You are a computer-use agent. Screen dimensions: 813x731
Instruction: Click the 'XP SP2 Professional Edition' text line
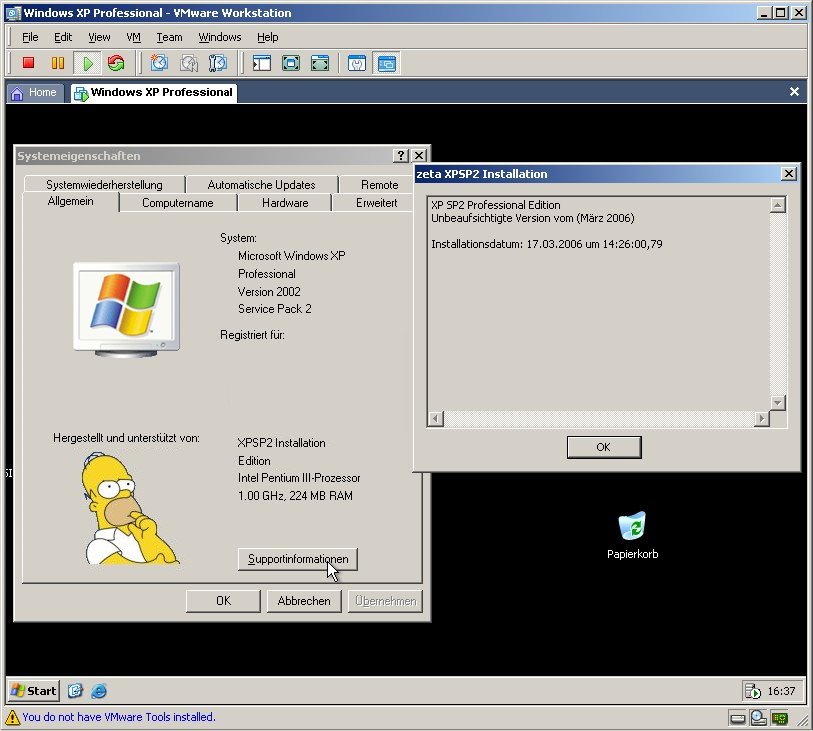tap(496, 205)
